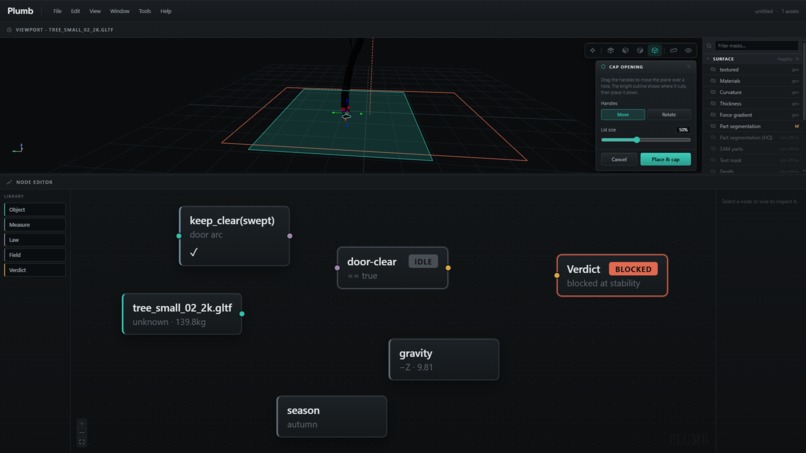Toggle visibility of the Curvature mask

713,92
